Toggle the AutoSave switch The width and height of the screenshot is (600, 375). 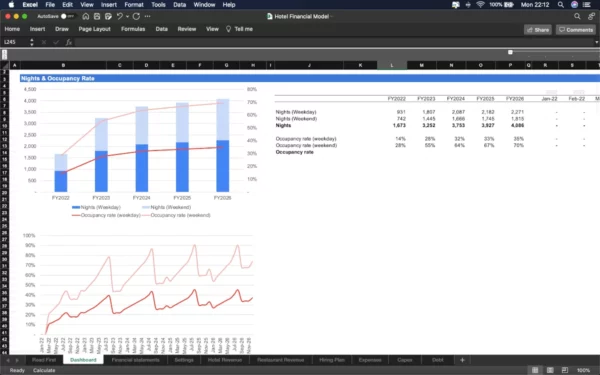[68, 16]
